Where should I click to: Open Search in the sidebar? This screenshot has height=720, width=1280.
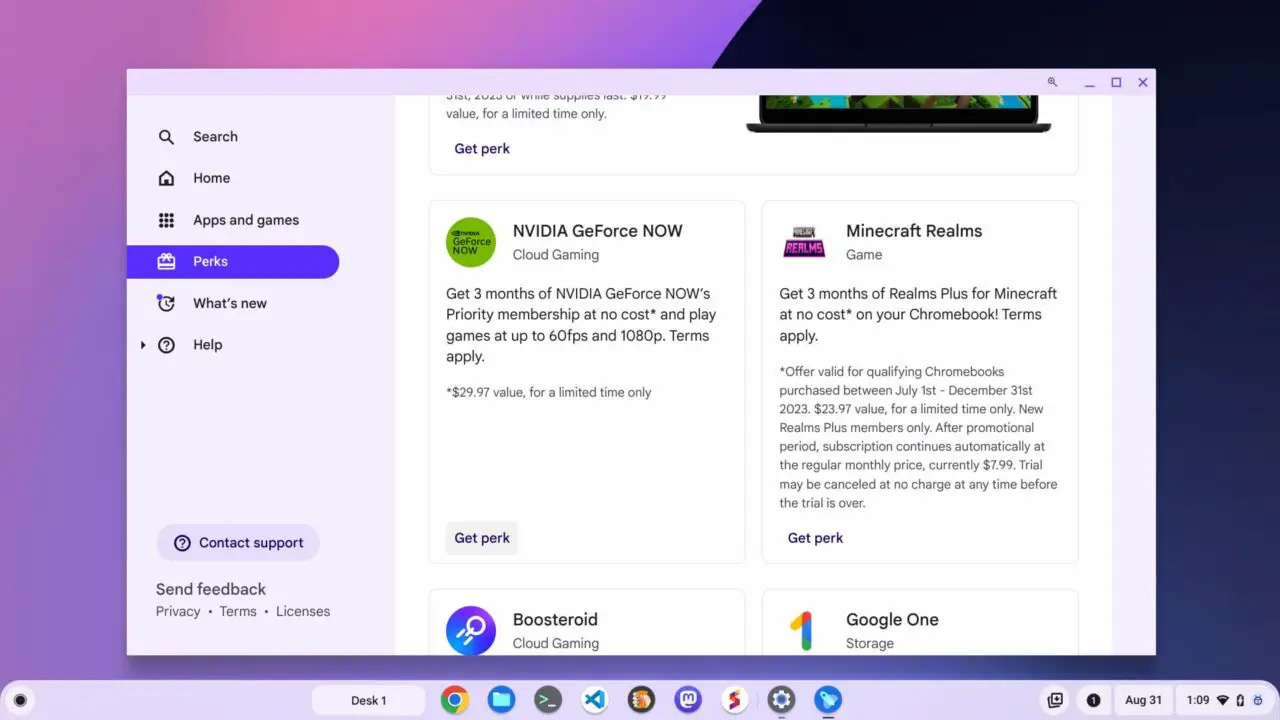point(233,137)
